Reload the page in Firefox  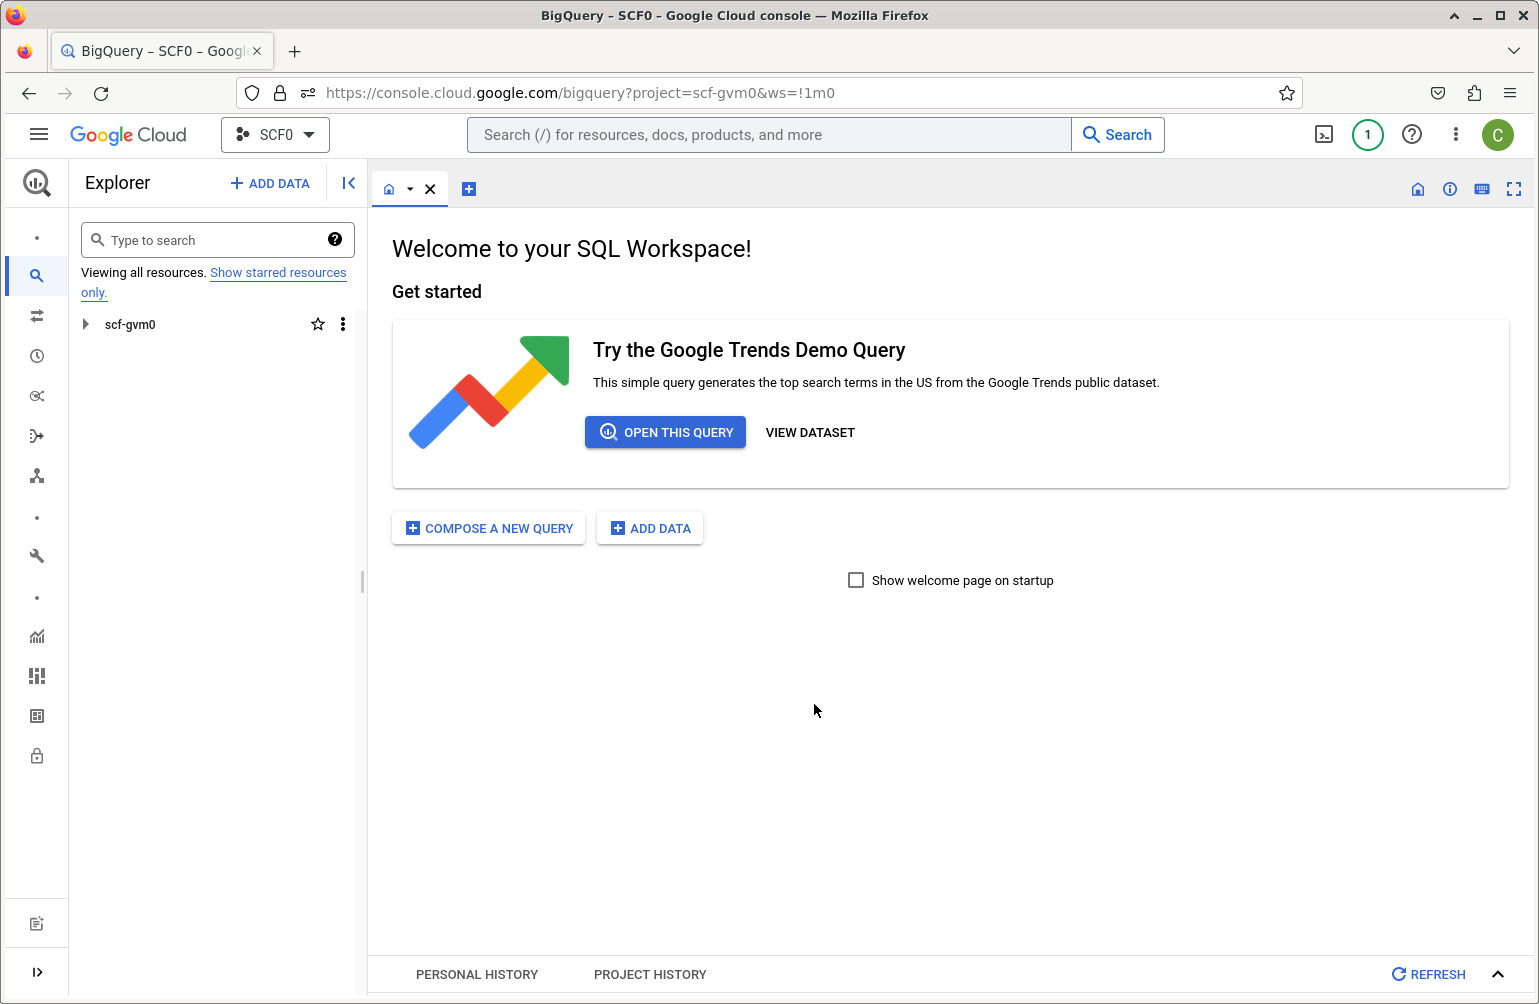coord(101,93)
